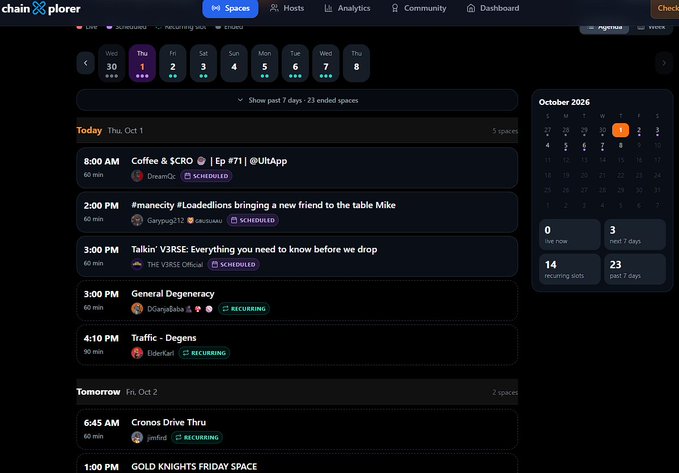Select Thu 8 in the day strip
Screen dimensions: 679x473
[x=356, y=63]
